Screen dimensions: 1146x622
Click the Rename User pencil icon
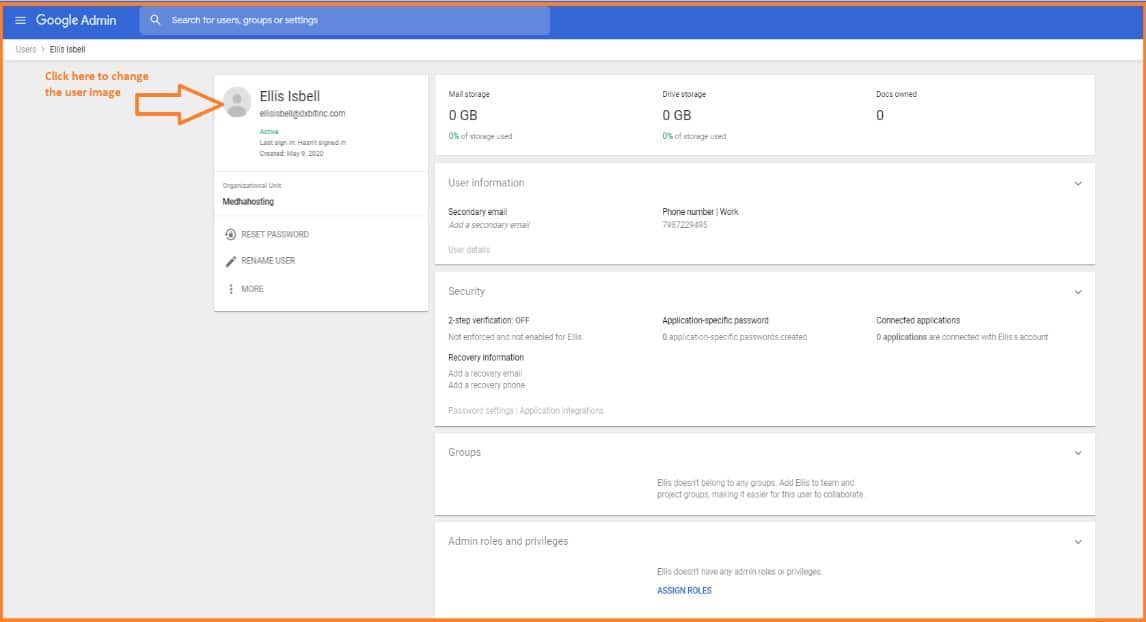tap(231, 261)
